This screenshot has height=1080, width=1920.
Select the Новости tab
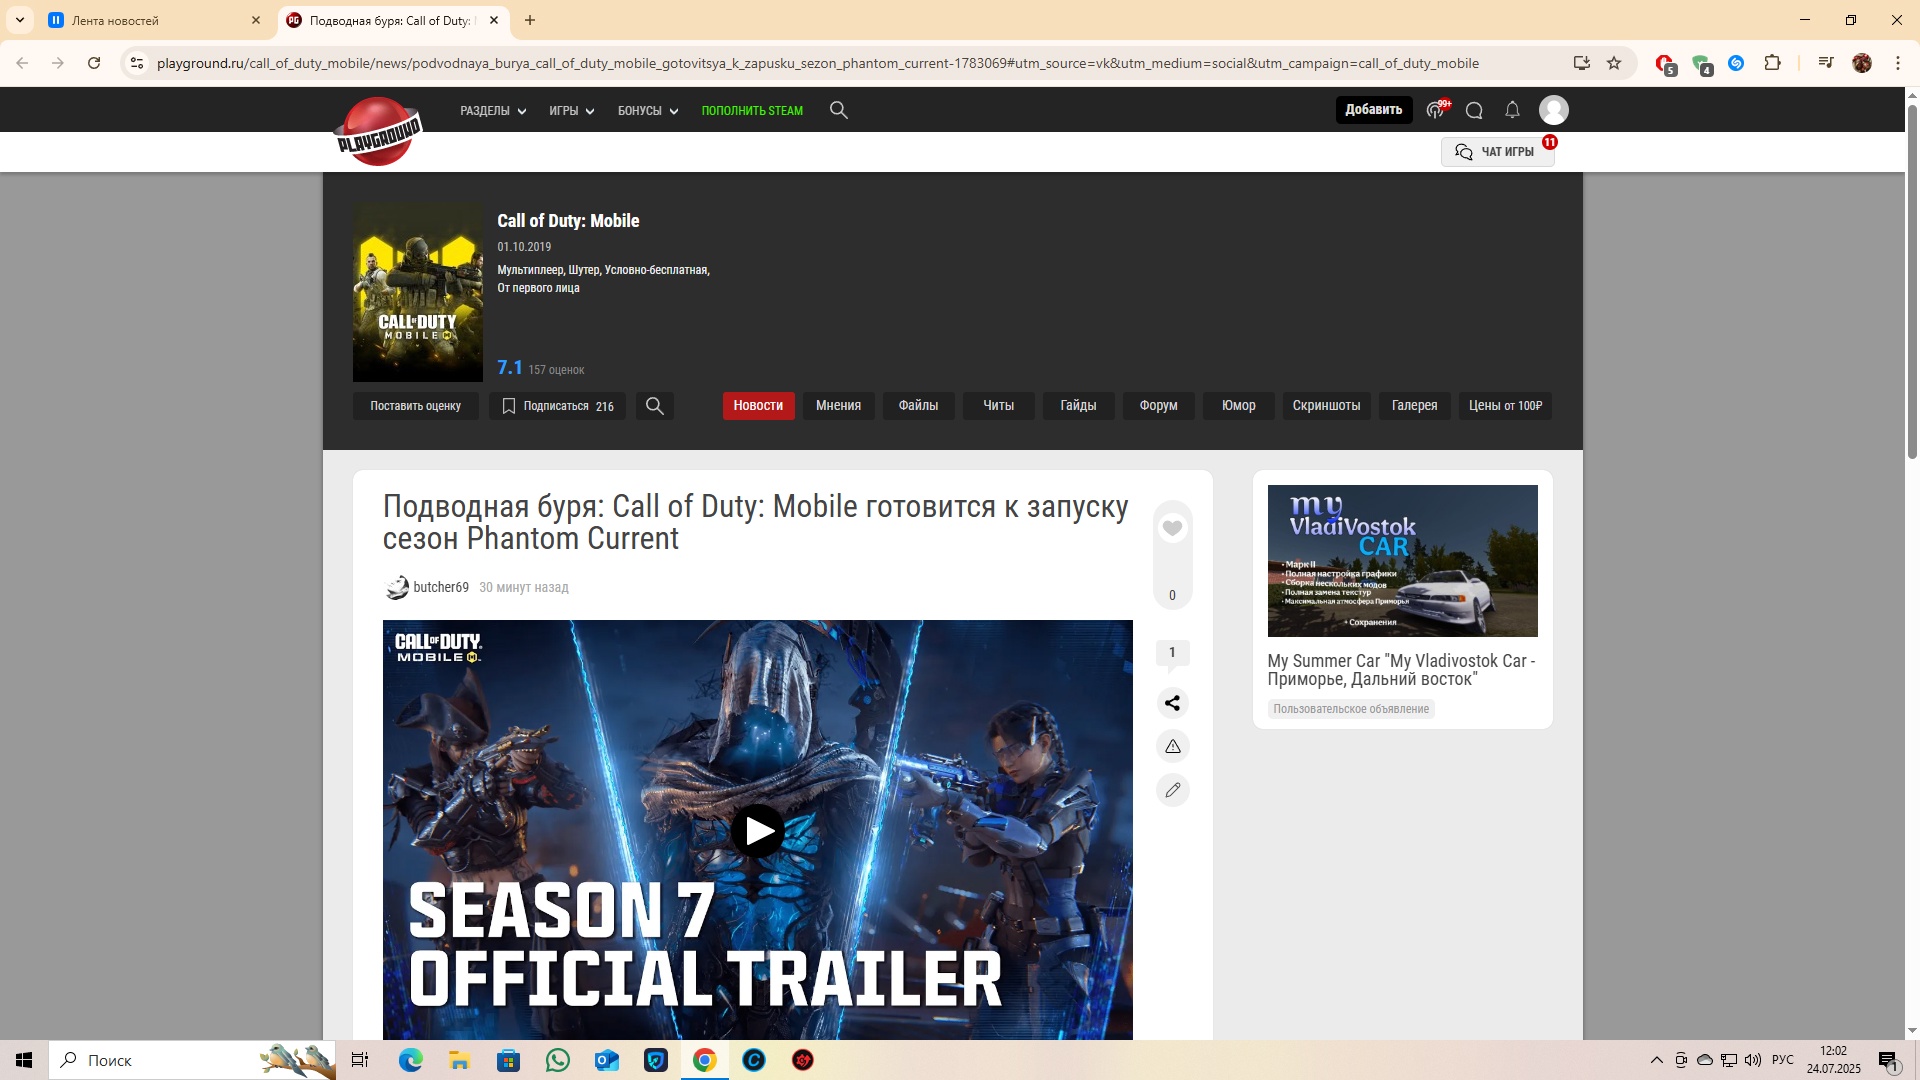758,406
